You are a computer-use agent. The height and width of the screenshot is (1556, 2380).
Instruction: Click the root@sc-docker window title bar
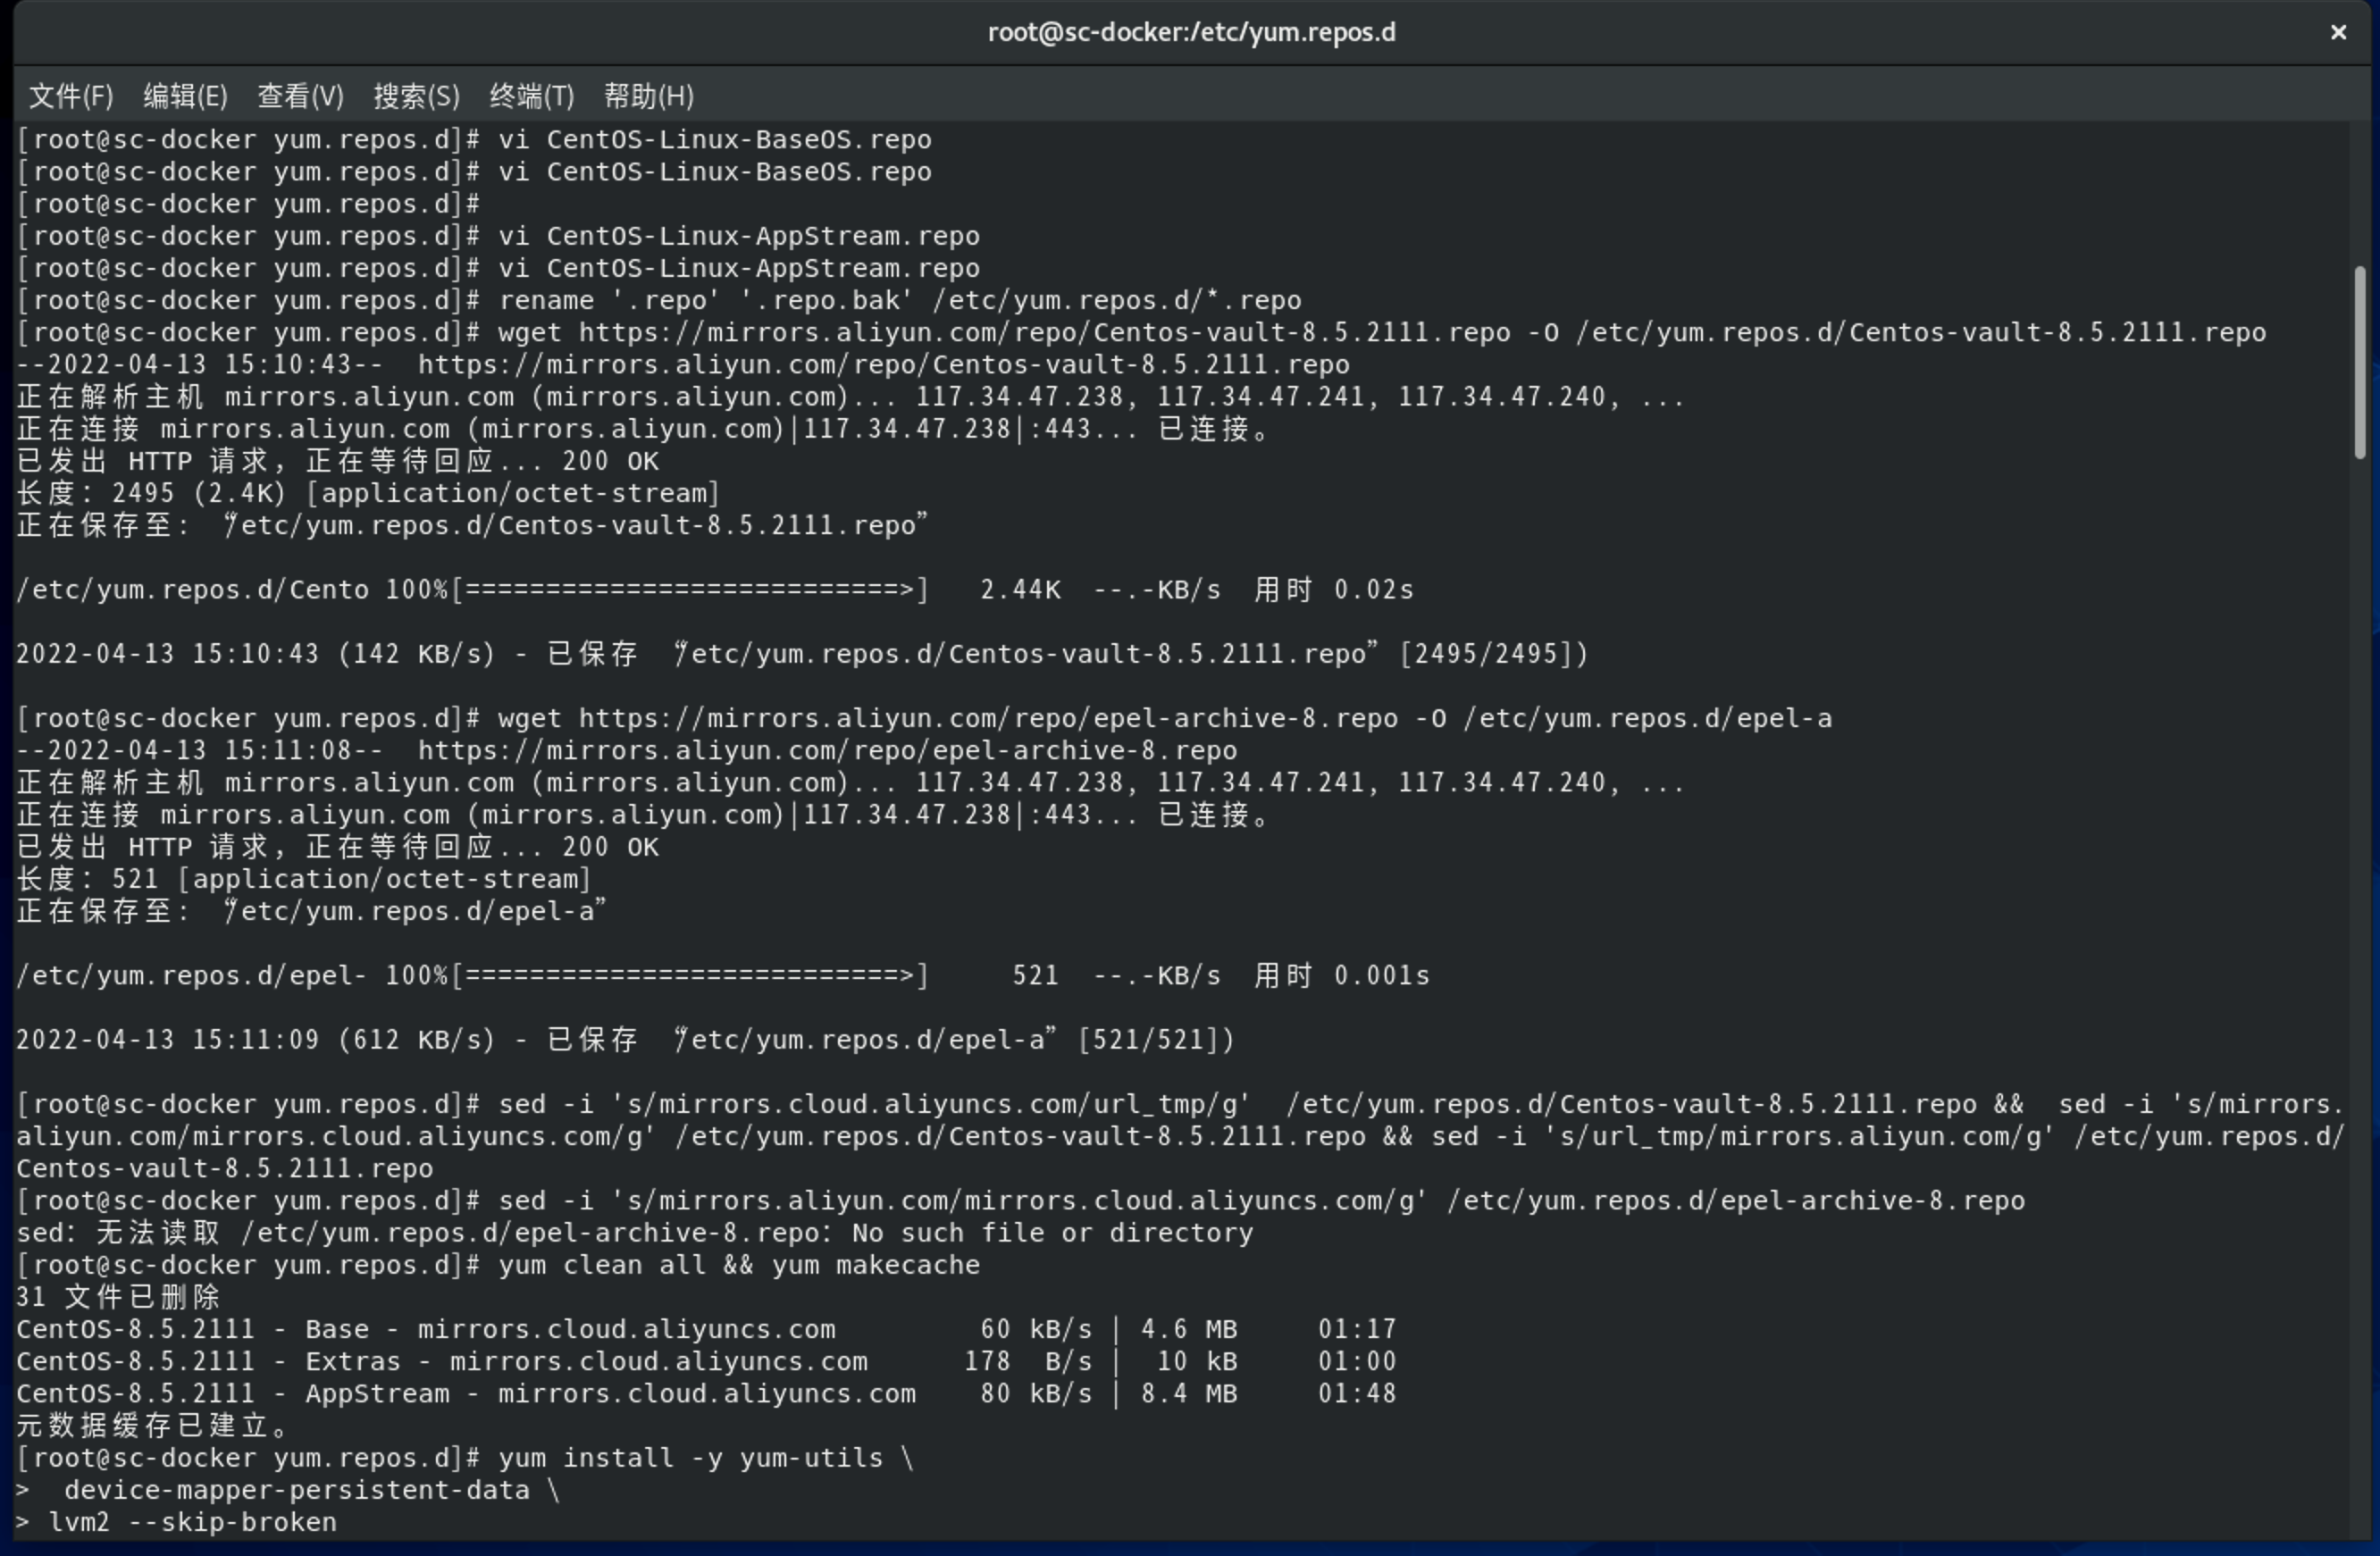point(1190,33)
